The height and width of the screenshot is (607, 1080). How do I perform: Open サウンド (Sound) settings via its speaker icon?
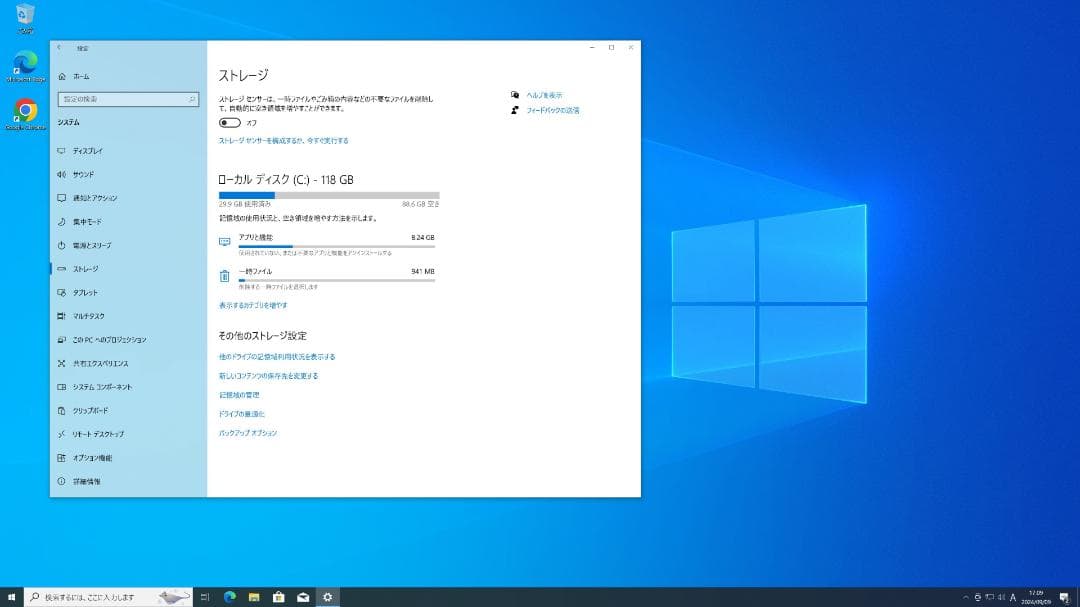(62, 174)
